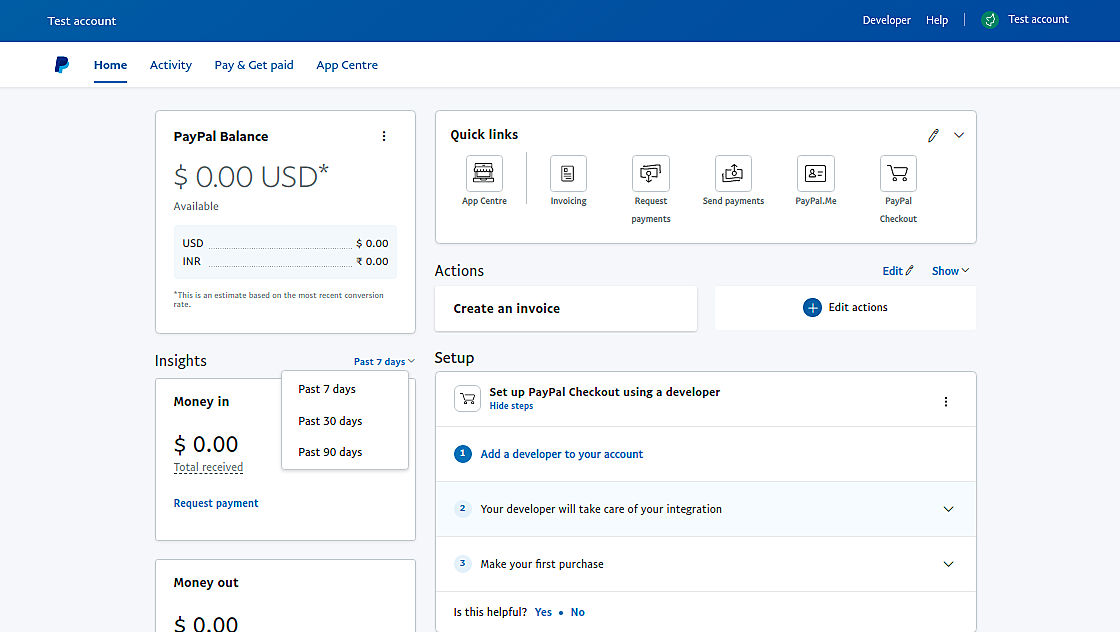This screenshot has width=1120, height=632.
Task: Select Past 30 days from dropdown
Action: pos(330,421)
